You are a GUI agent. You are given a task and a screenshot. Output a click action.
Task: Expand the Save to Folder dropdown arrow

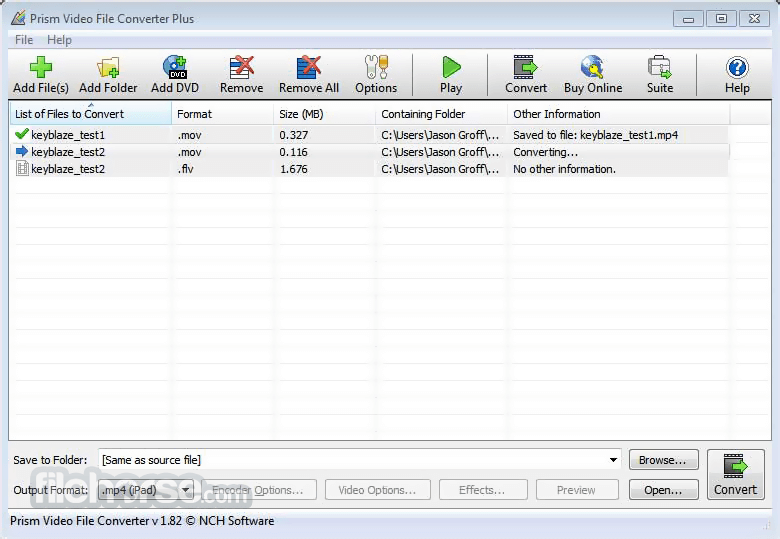coord(613,460)
